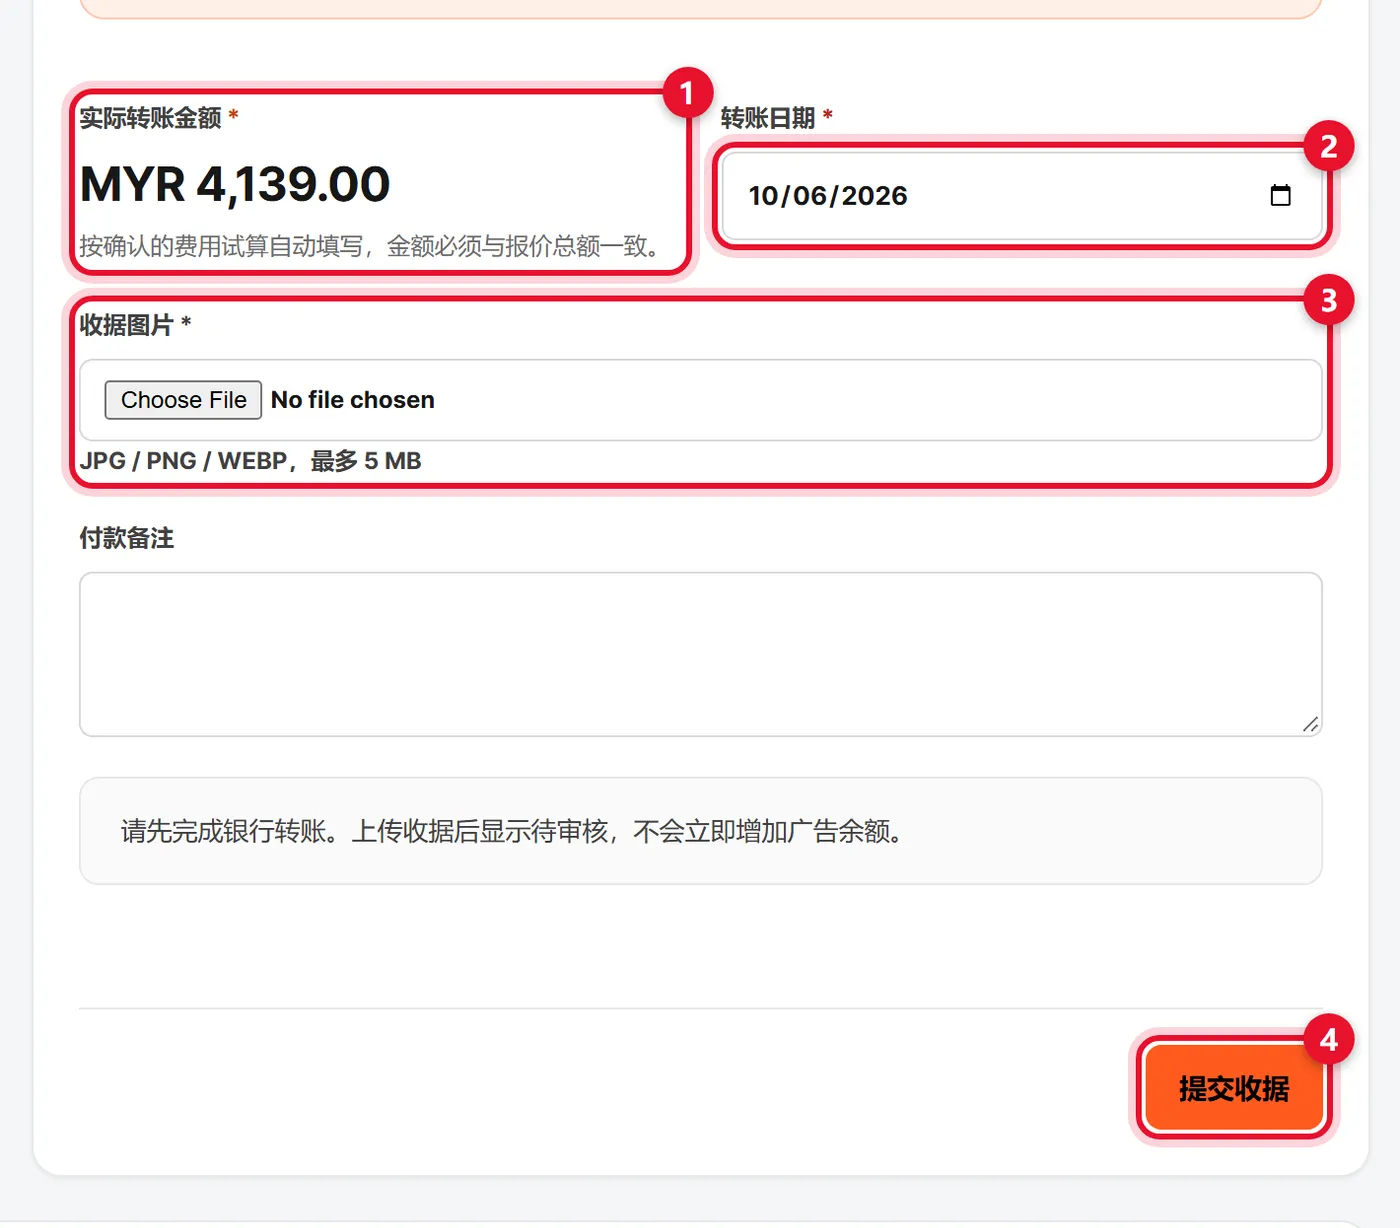Select the MYR 4,139.00 amount text

point(235,184)
